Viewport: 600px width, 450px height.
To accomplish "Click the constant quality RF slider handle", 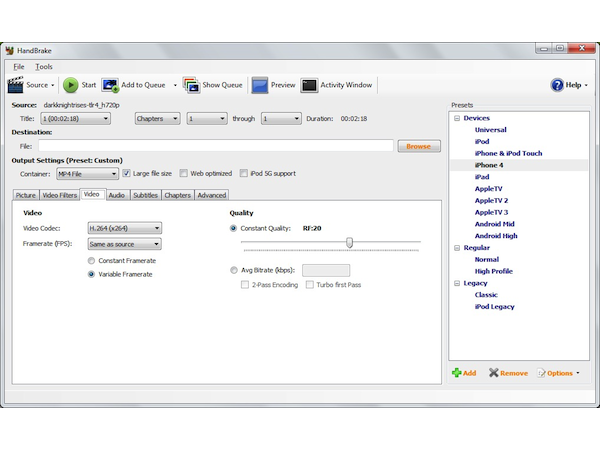I will (x=349, y=242).
